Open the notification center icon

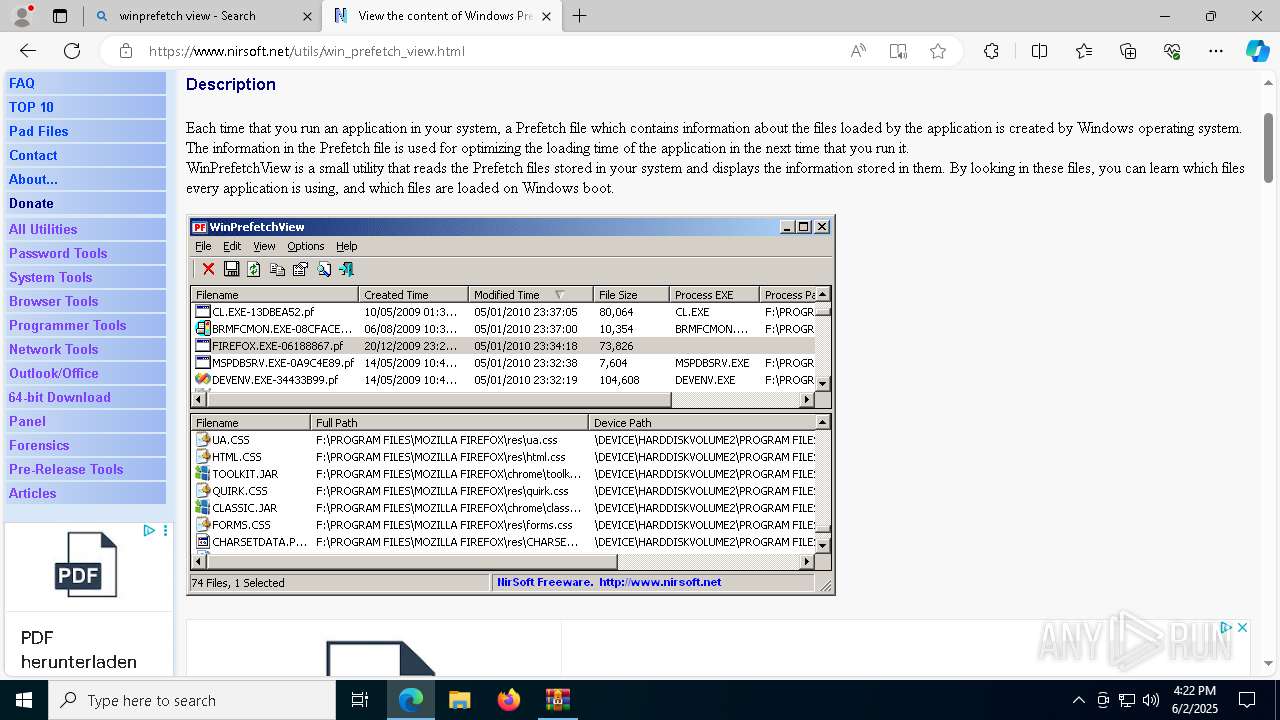pos(1247,700)
